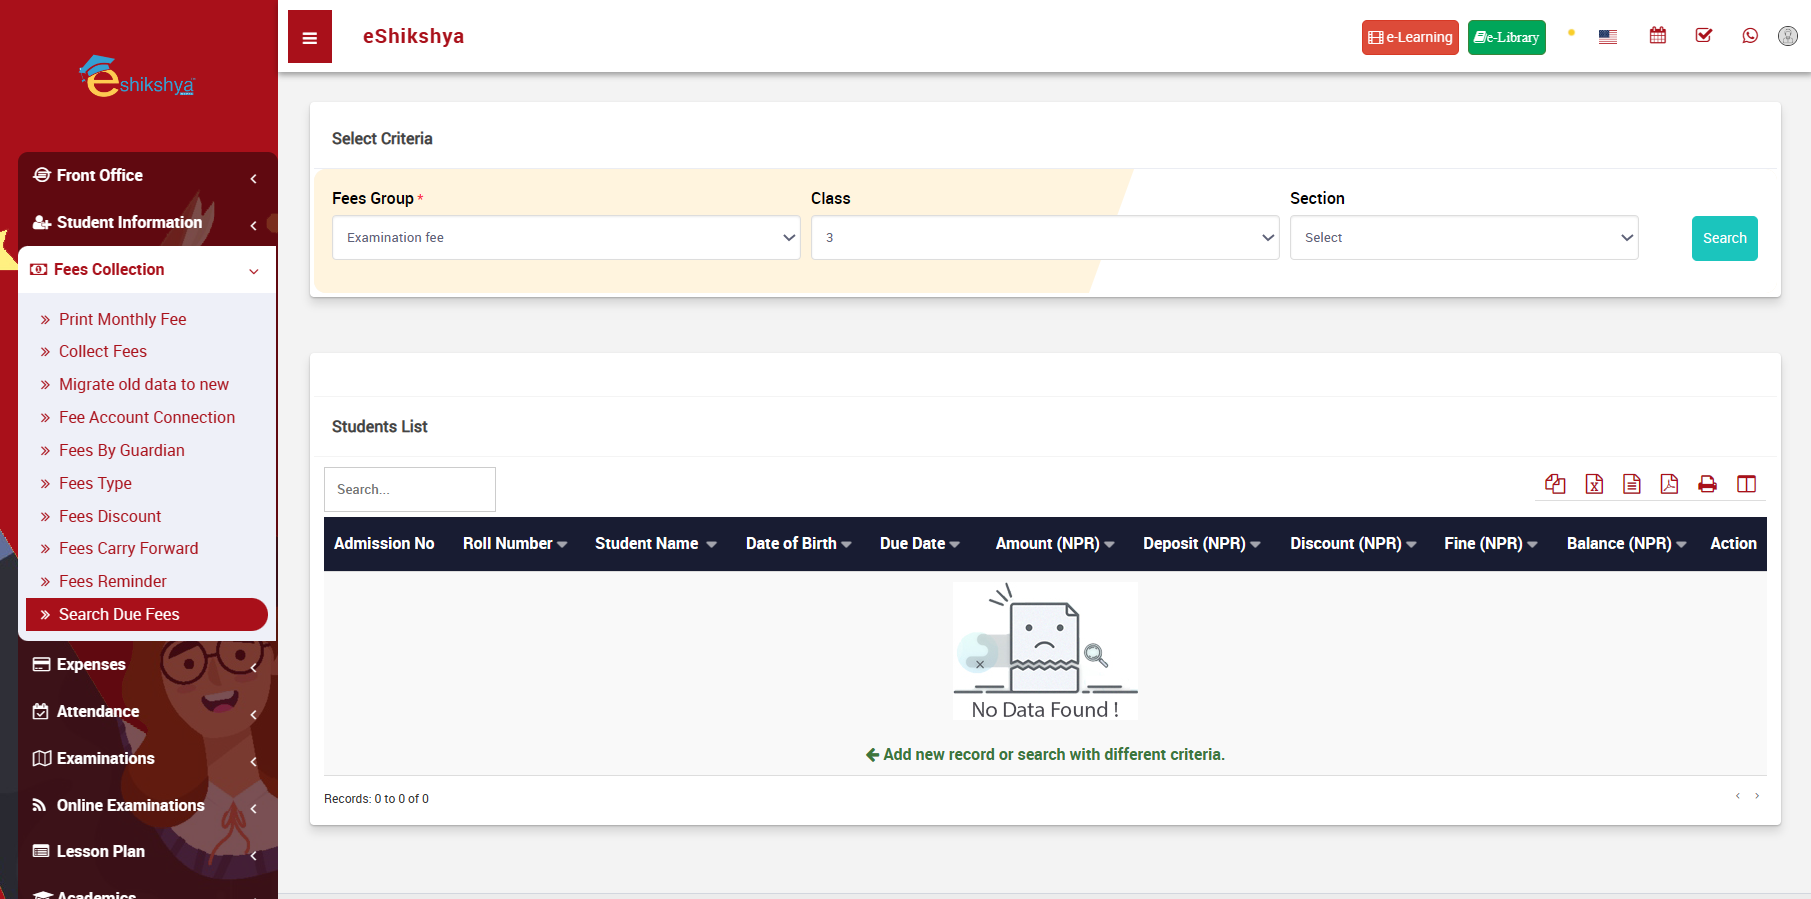Open Fees Carry Forward page
This screenshot has height=899, width=1811.
point(128,548)
